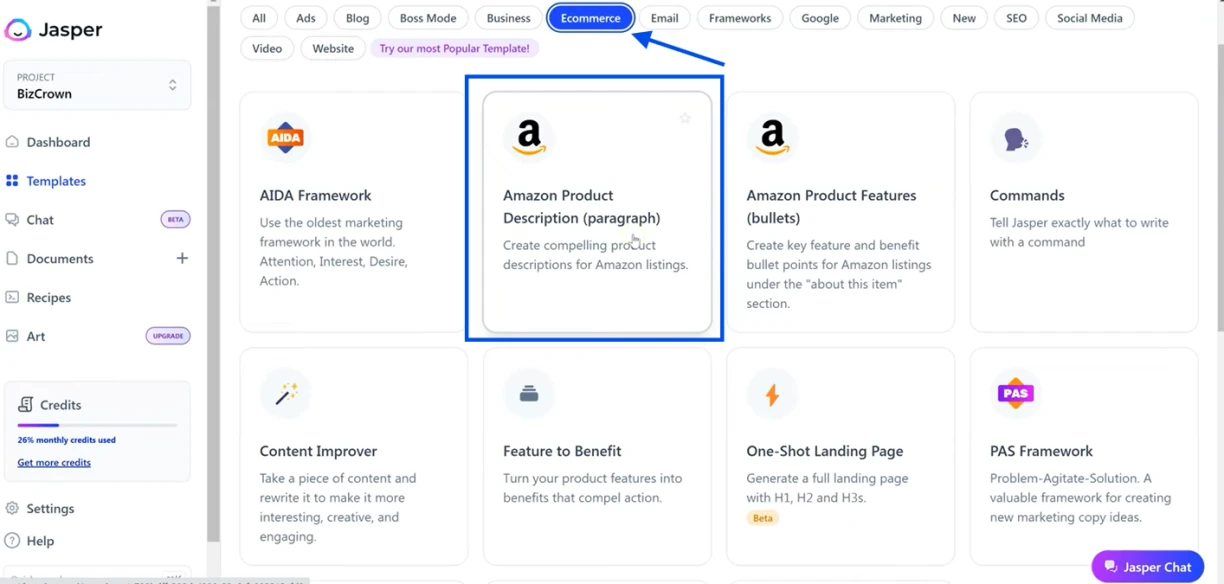Screen dimensions: 1224x584
Task: Click the Feature to Benefit icon
Action: [529, 393]
